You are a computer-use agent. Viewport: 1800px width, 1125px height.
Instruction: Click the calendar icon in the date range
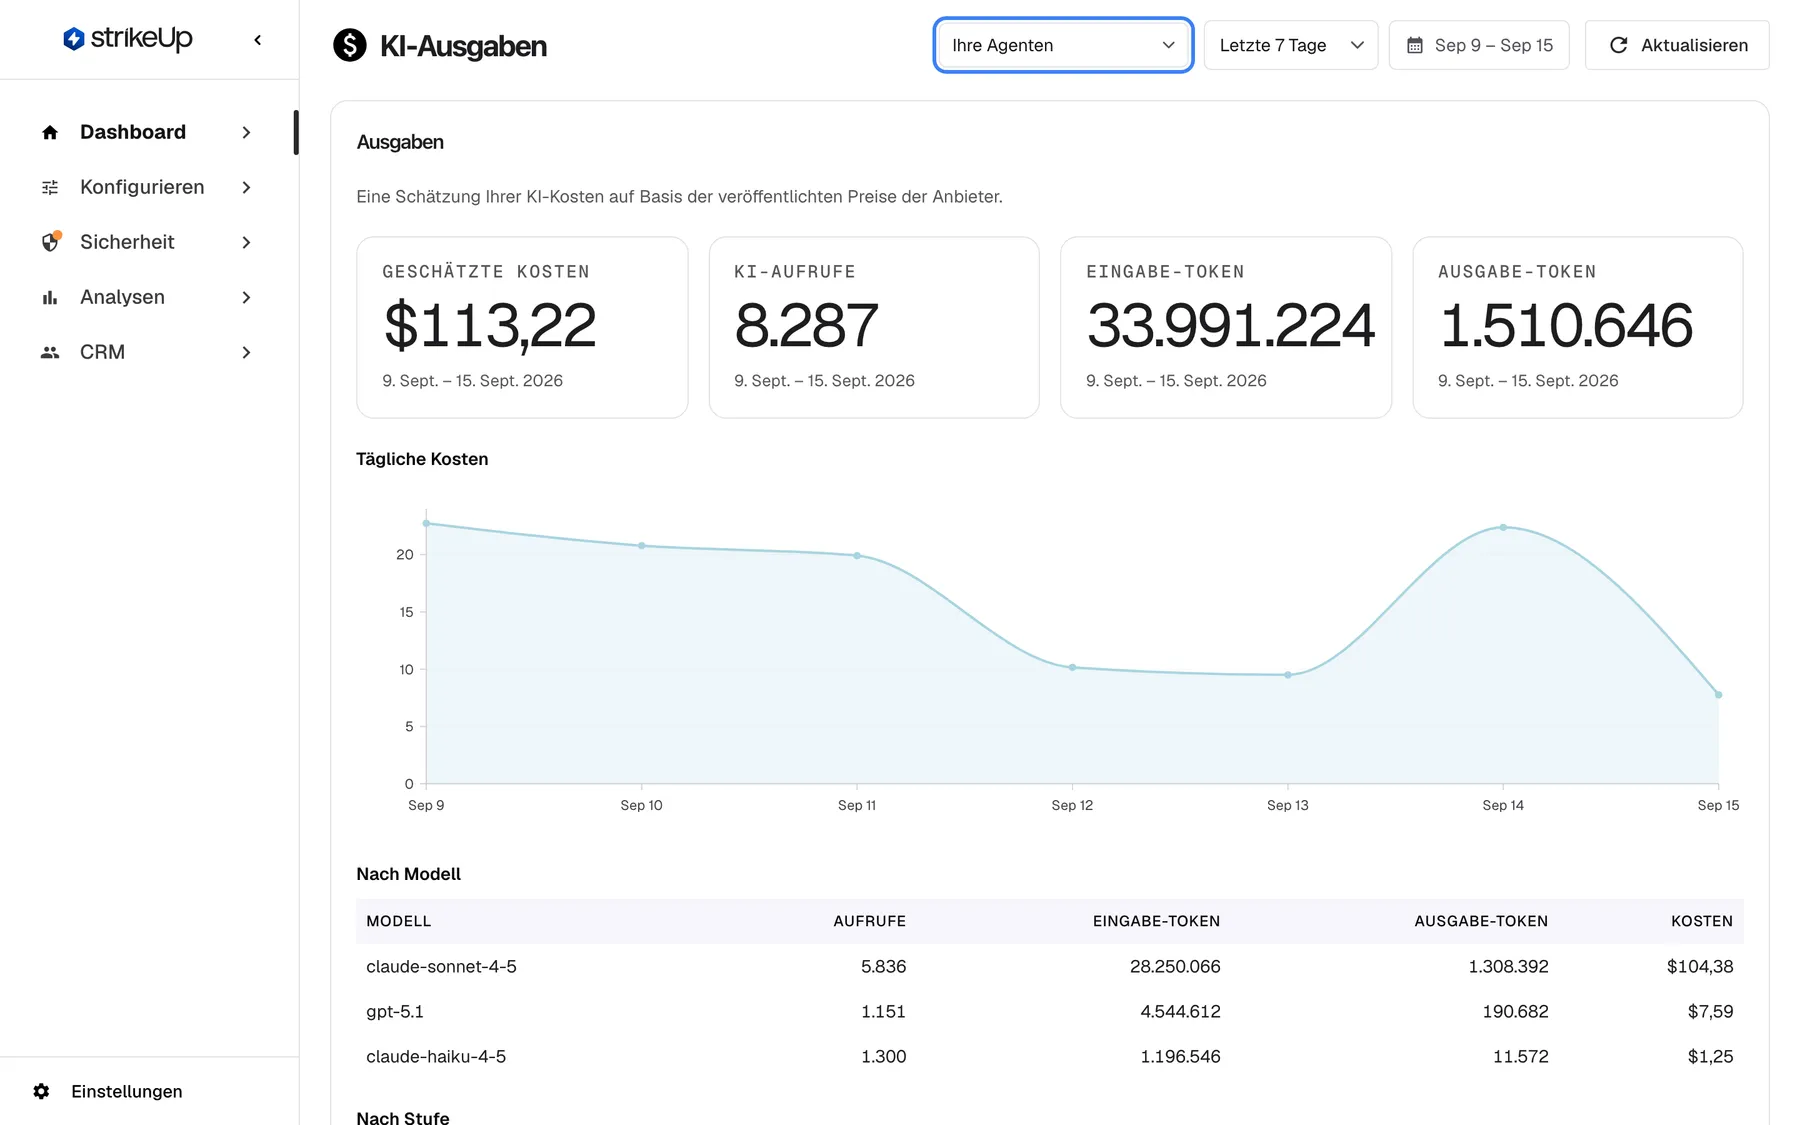coord(1415,45)
